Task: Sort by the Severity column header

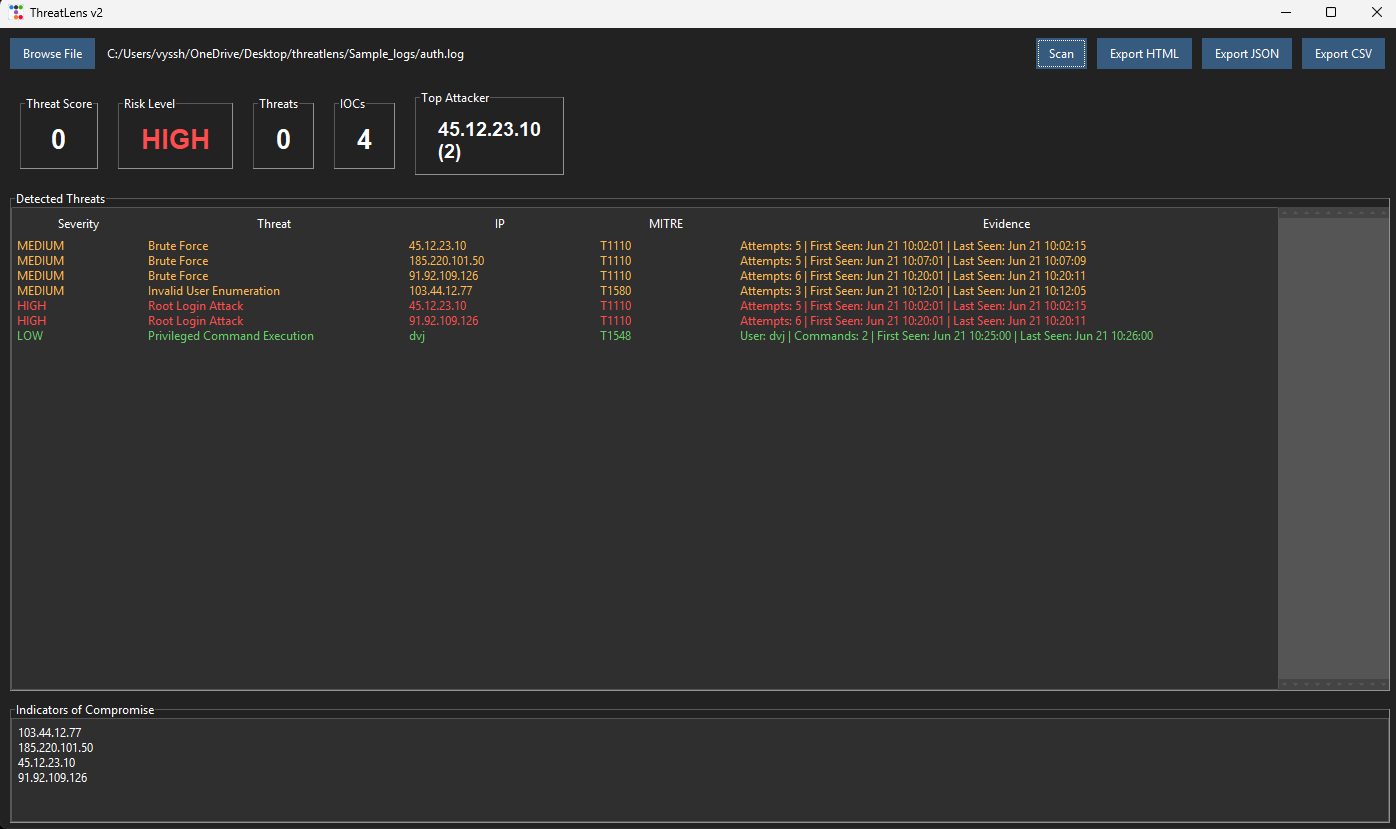Action: click(79, 224)
